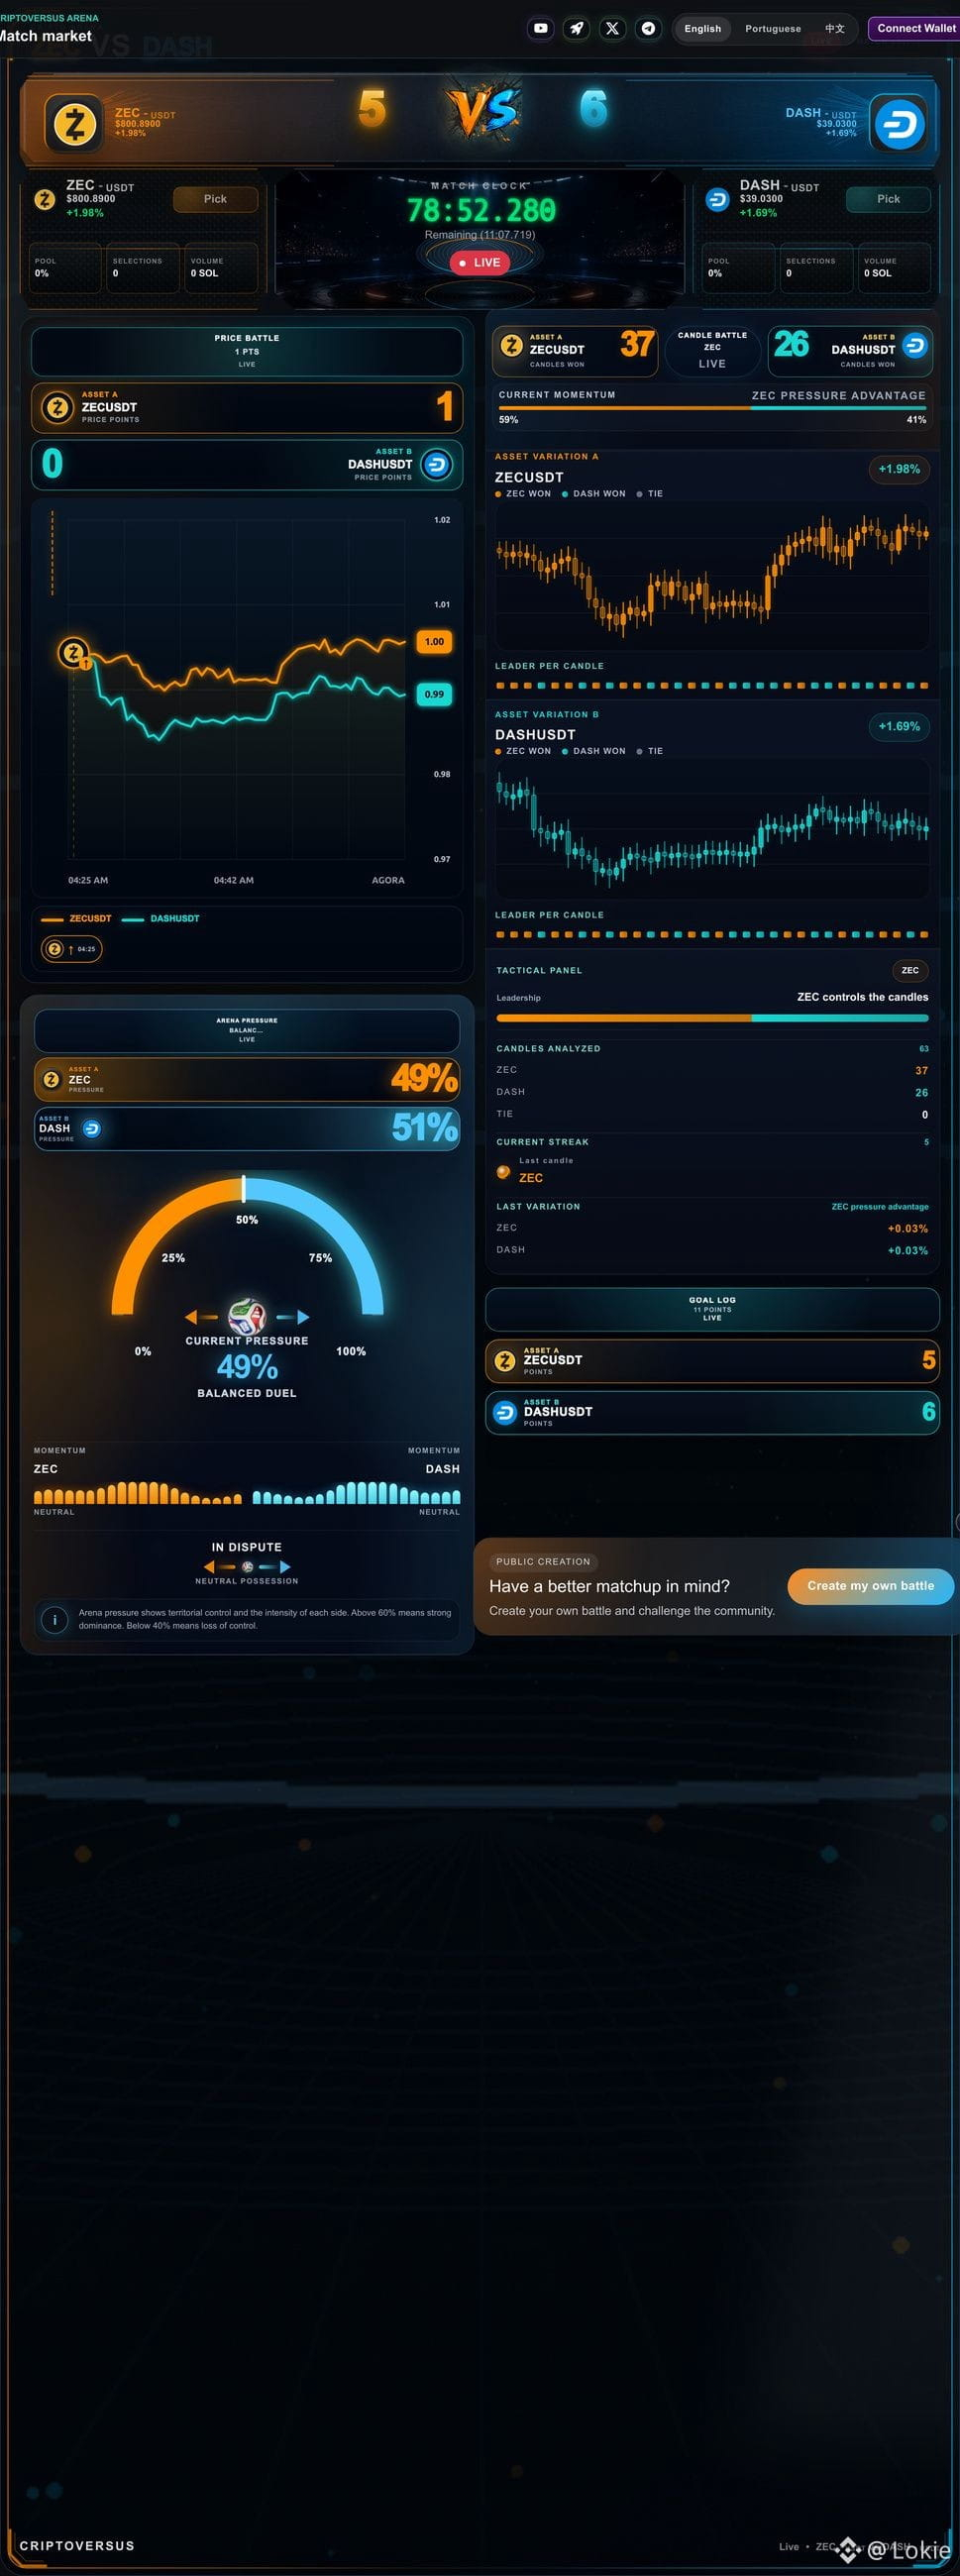
Task: Click the Match Clock 78:52.280 timer
Action: click(x=480, y=210)
